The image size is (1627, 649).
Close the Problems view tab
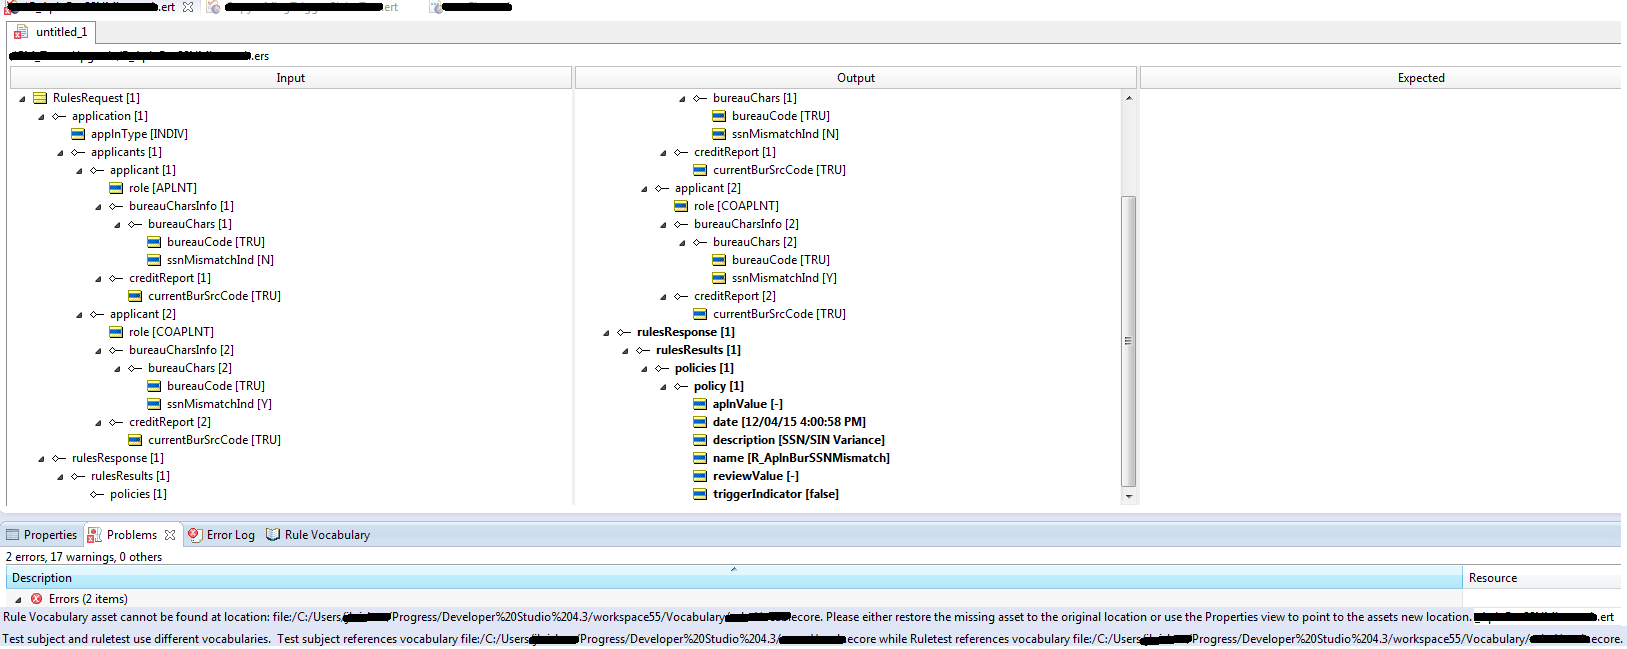tap(170, 535)
